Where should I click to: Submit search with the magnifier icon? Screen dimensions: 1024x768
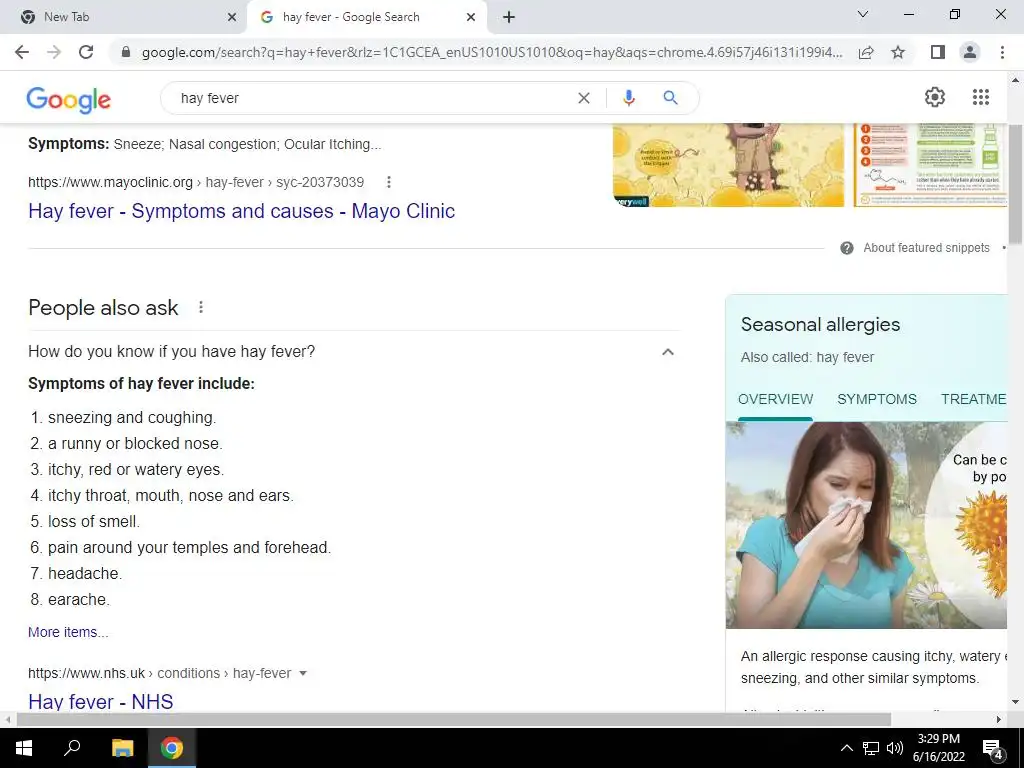(x=670, y=98)
